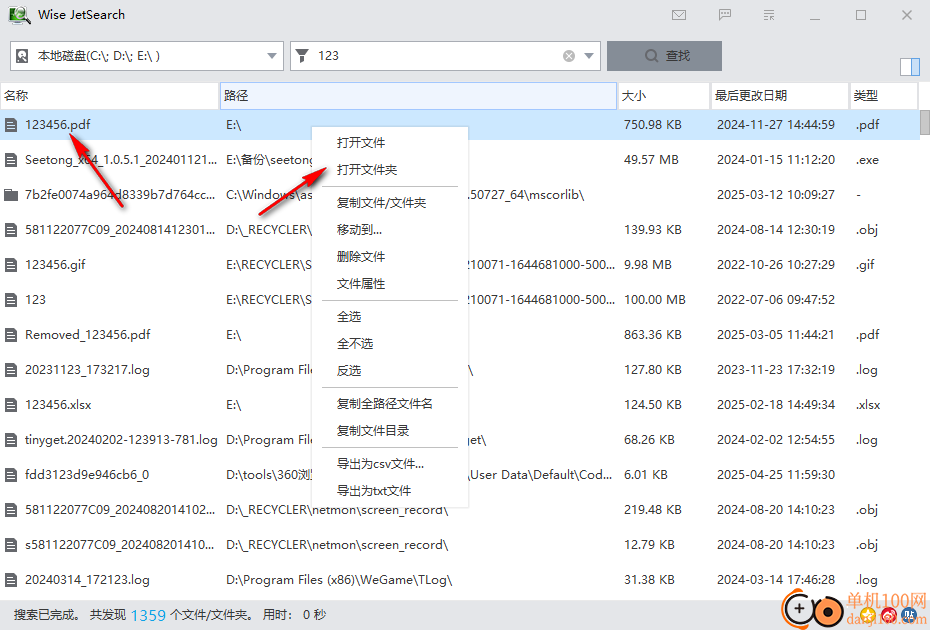This screenshot has height=630, width=930.
Task: Expand the local disk location dropdown
Action: click(x=272, y=56)
